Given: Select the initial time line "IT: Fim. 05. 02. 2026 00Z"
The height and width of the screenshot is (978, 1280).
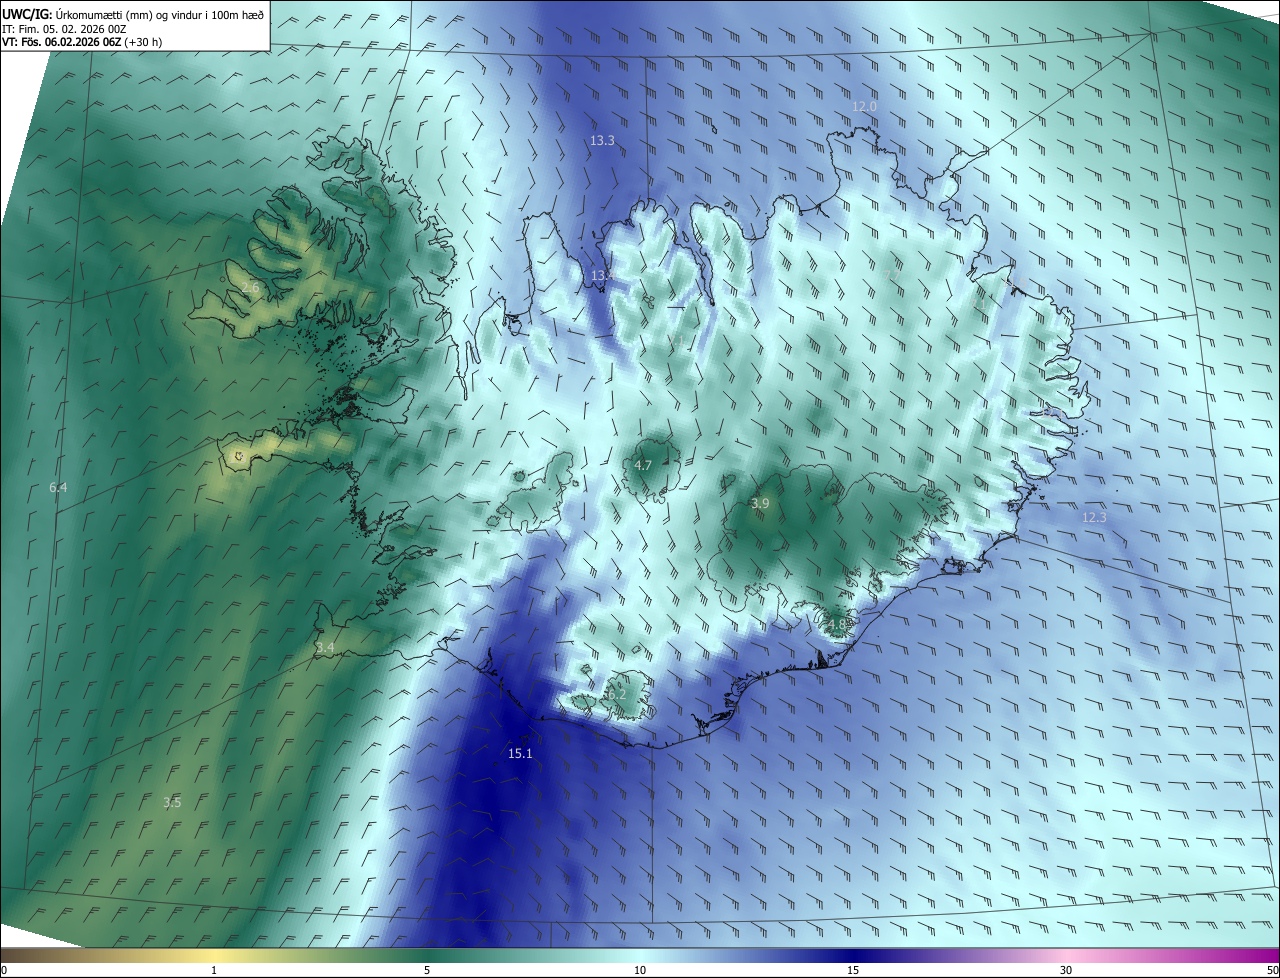Looking at the screenshot, I should (63, 29).
